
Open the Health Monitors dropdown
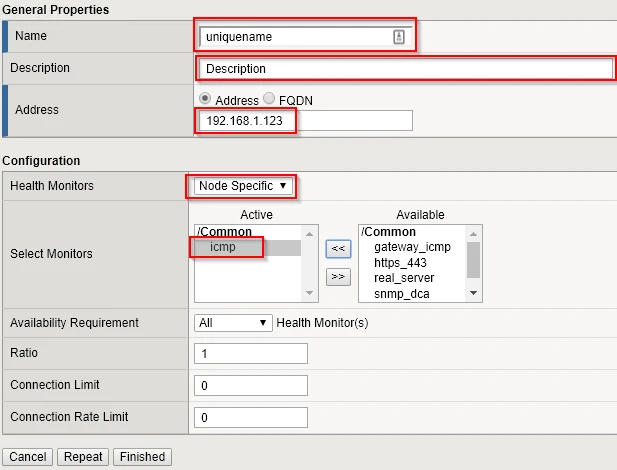(241, 186)
